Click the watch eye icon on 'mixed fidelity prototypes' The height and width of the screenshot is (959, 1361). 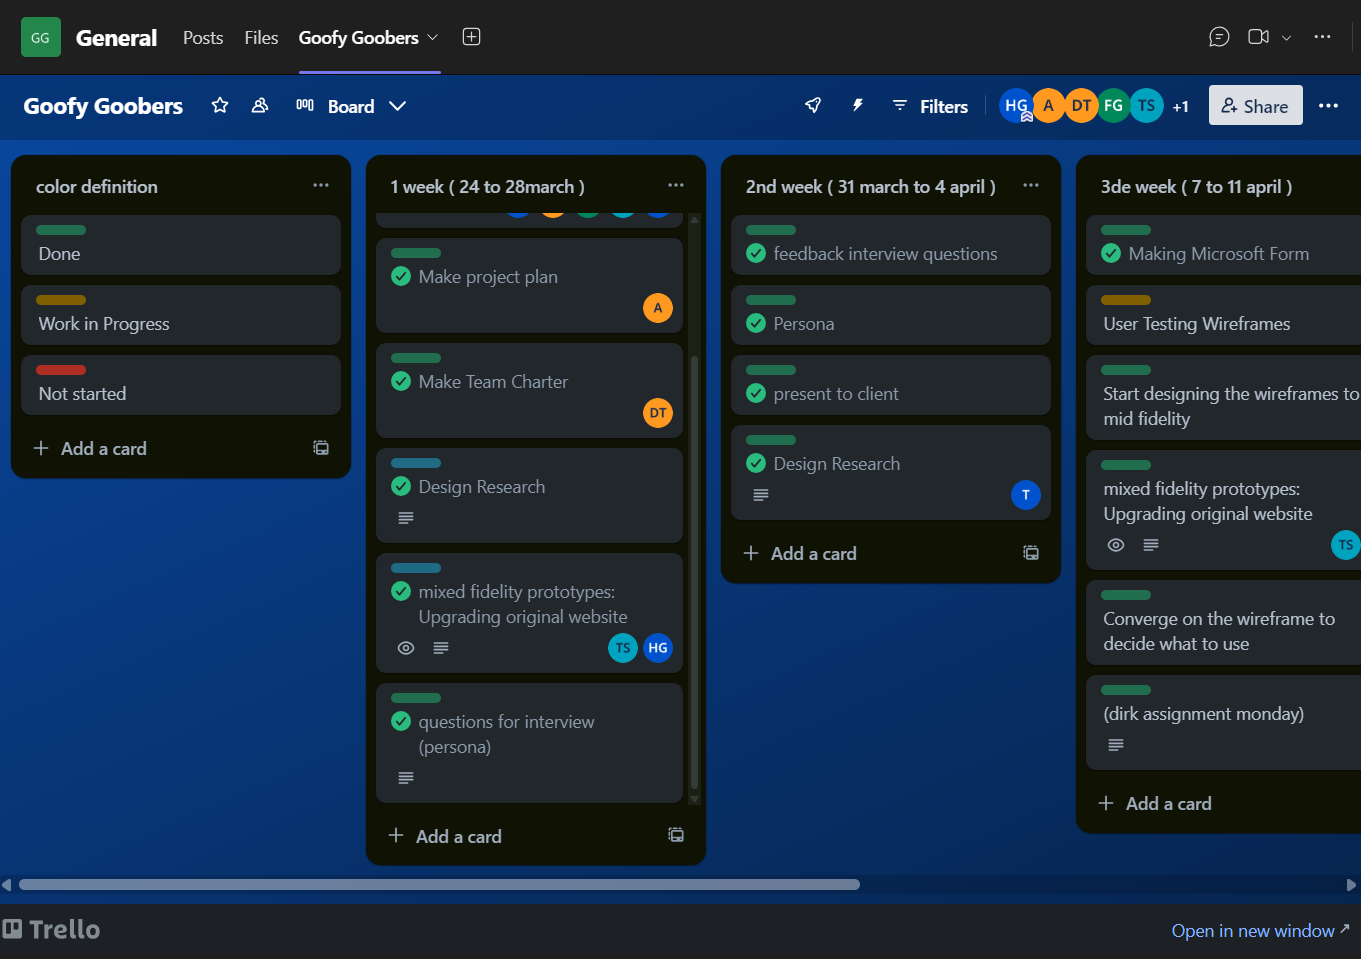tap(405, 648)
